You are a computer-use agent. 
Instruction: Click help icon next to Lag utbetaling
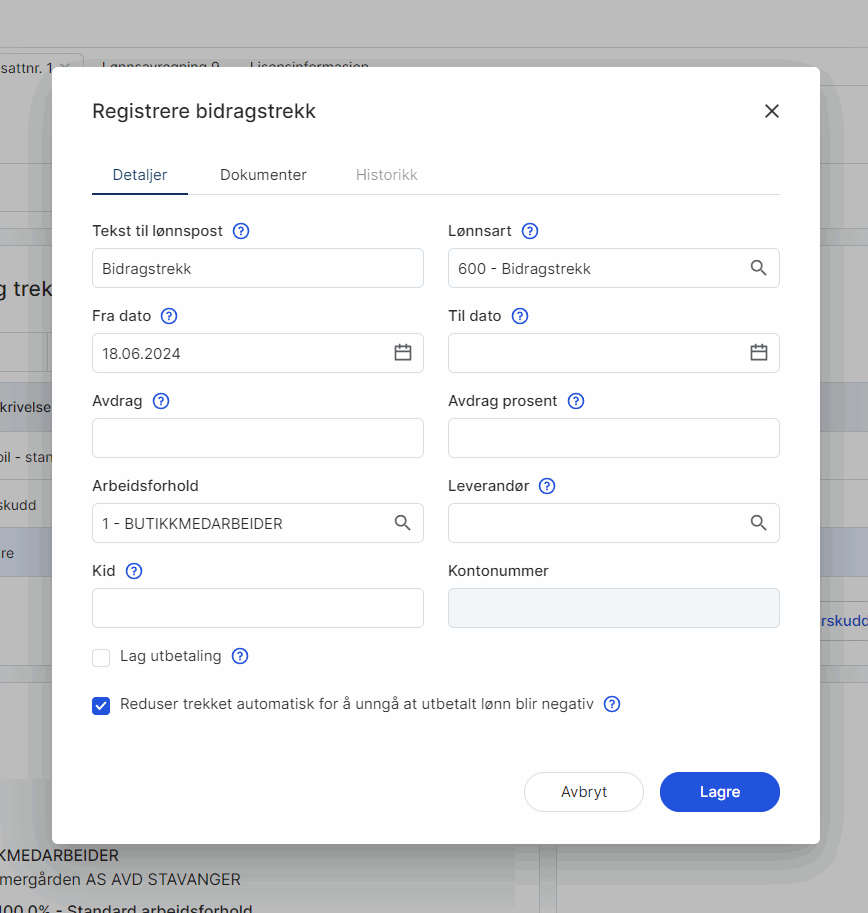click(240, 656)
